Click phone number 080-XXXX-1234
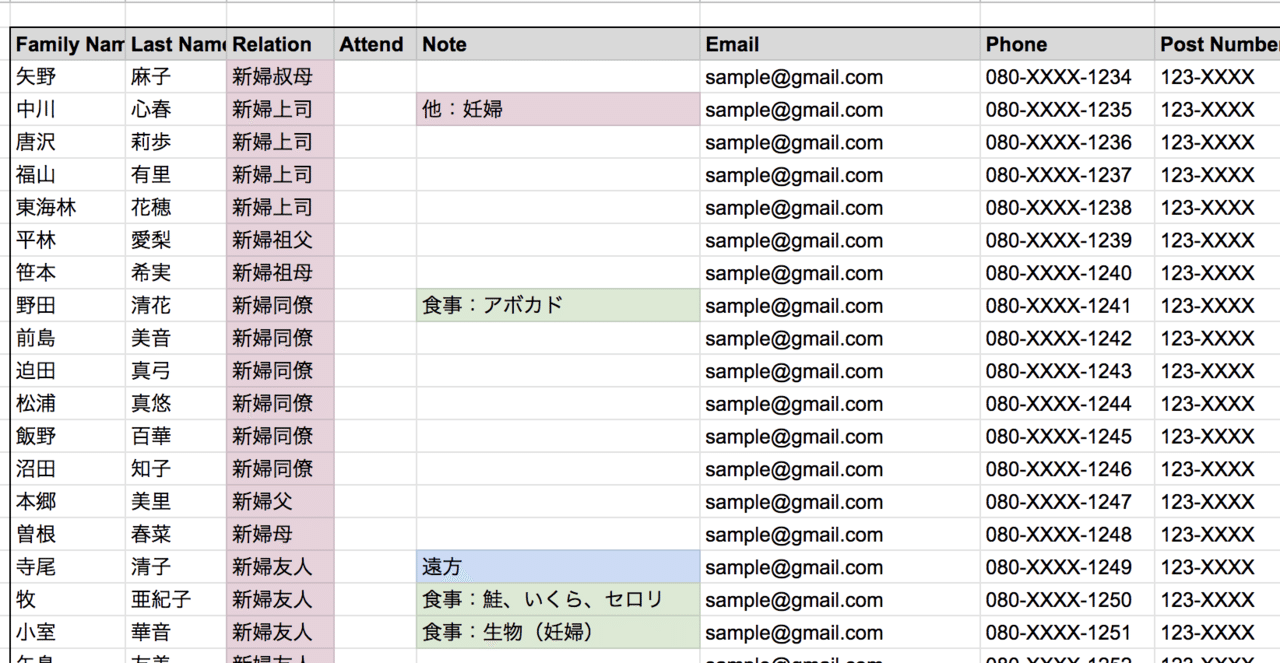Screen dimensions: 1280x663 point(1058,77)
